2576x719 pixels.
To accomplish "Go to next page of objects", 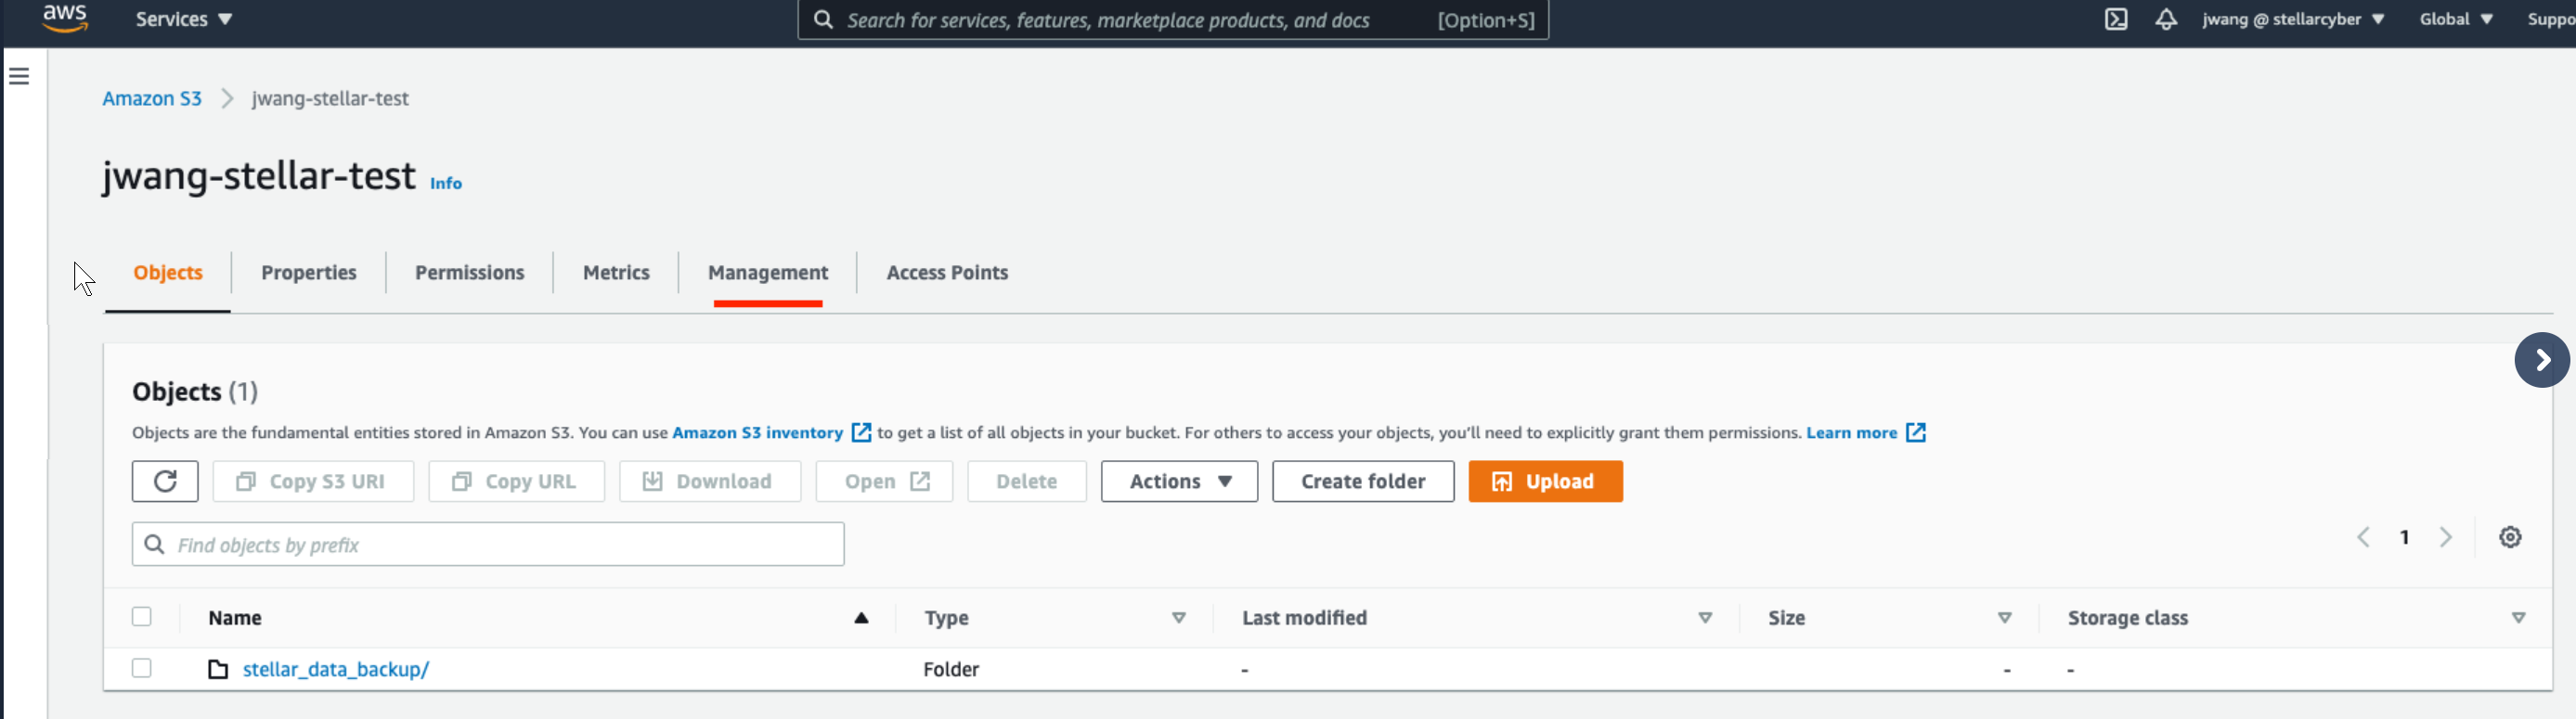I will pos(2446,537).
